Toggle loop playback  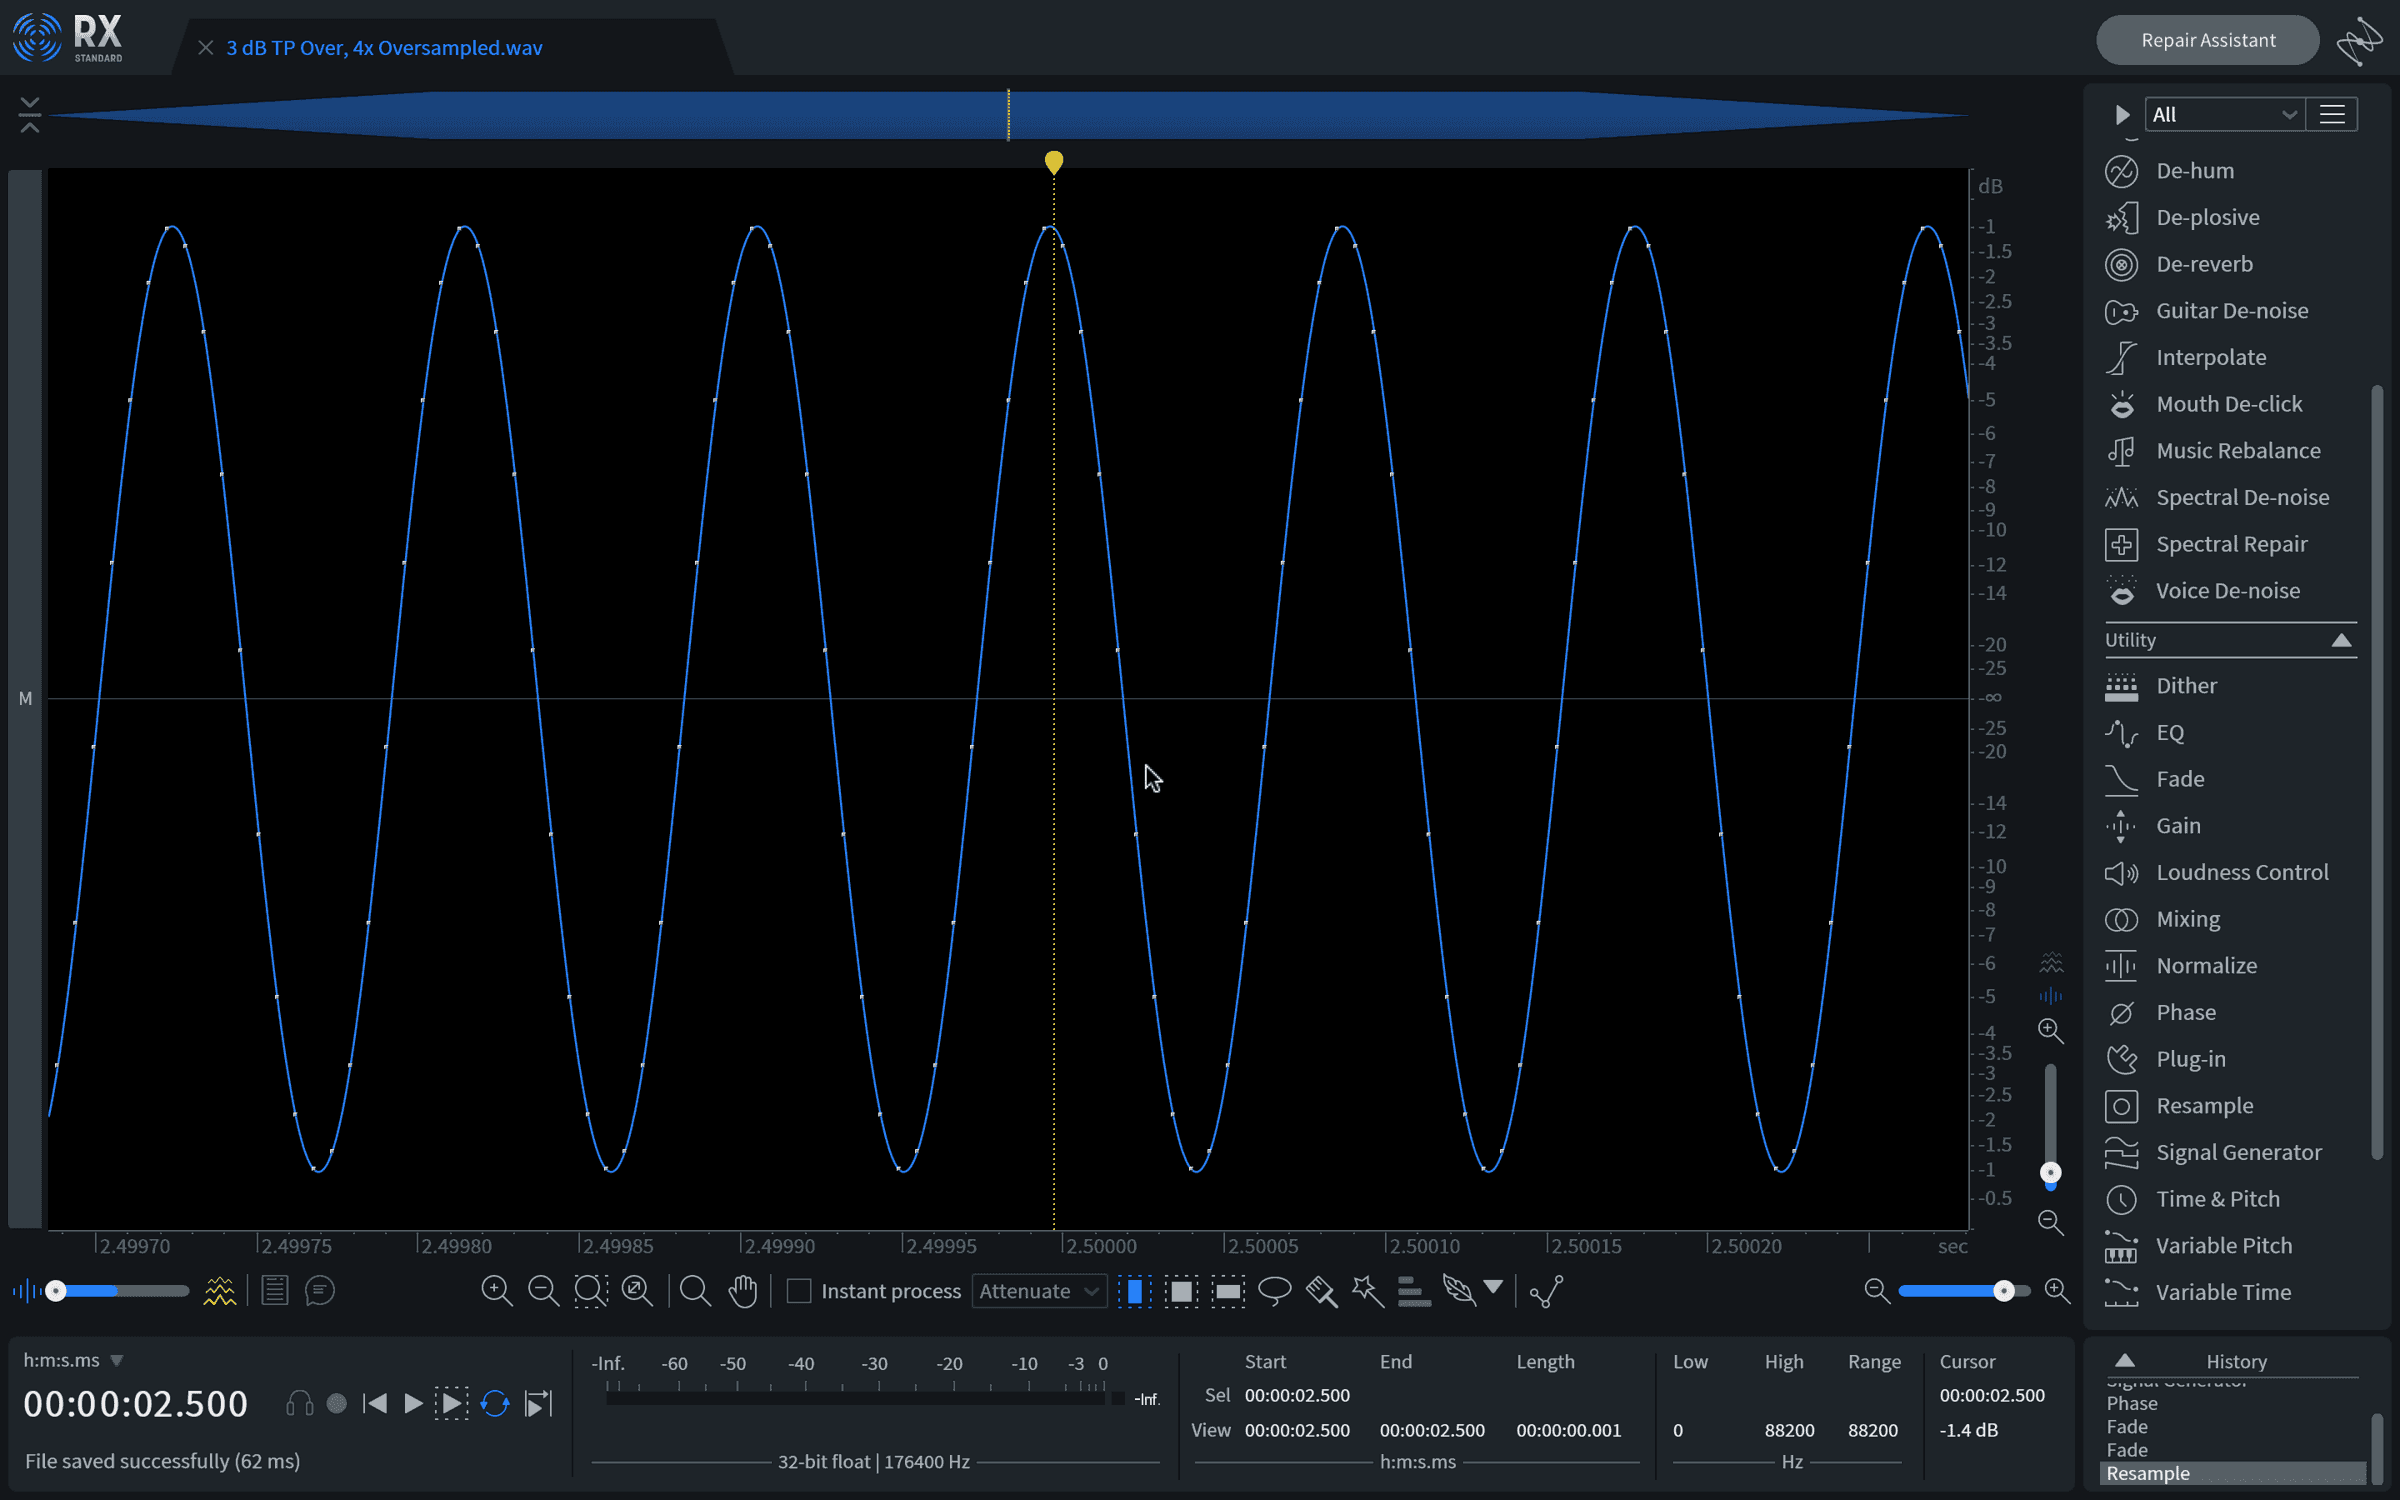[x=495, y=1404]
